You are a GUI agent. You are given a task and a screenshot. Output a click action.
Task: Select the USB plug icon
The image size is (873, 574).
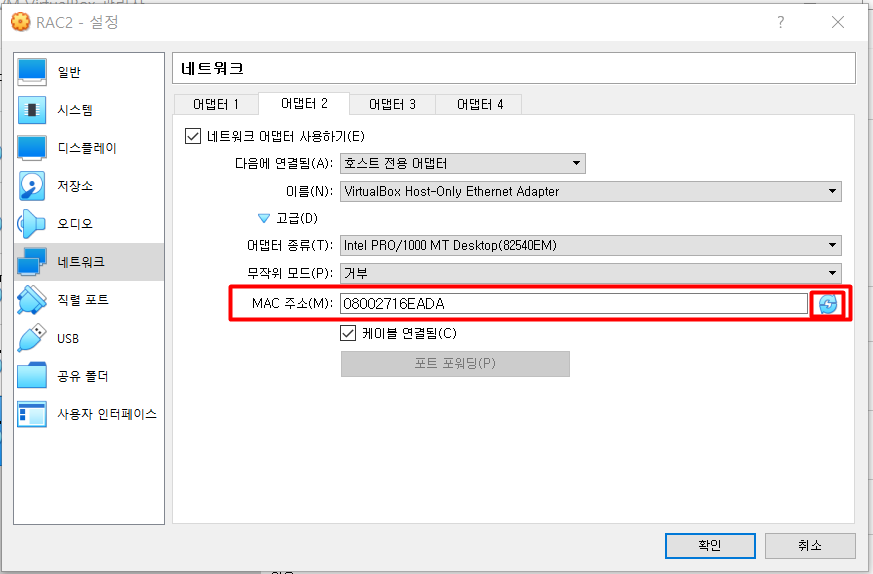(x=32, y=338)
